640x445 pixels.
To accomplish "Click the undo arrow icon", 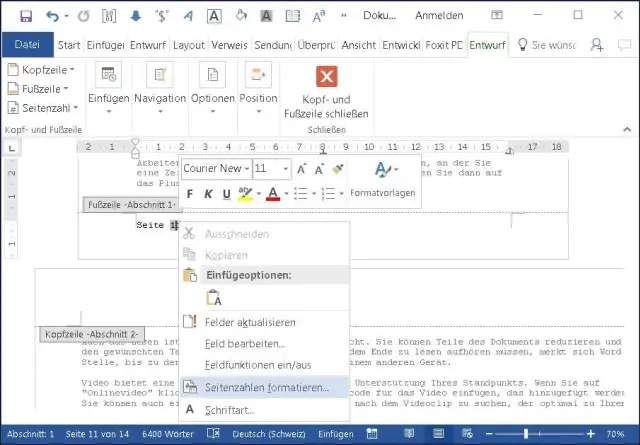I will coord(52,16).
